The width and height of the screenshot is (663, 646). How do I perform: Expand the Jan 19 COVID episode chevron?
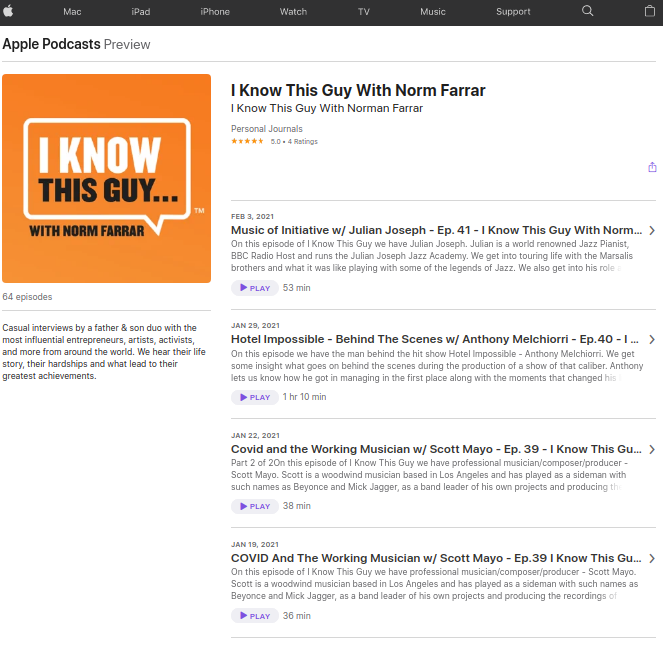coord(652,558)
